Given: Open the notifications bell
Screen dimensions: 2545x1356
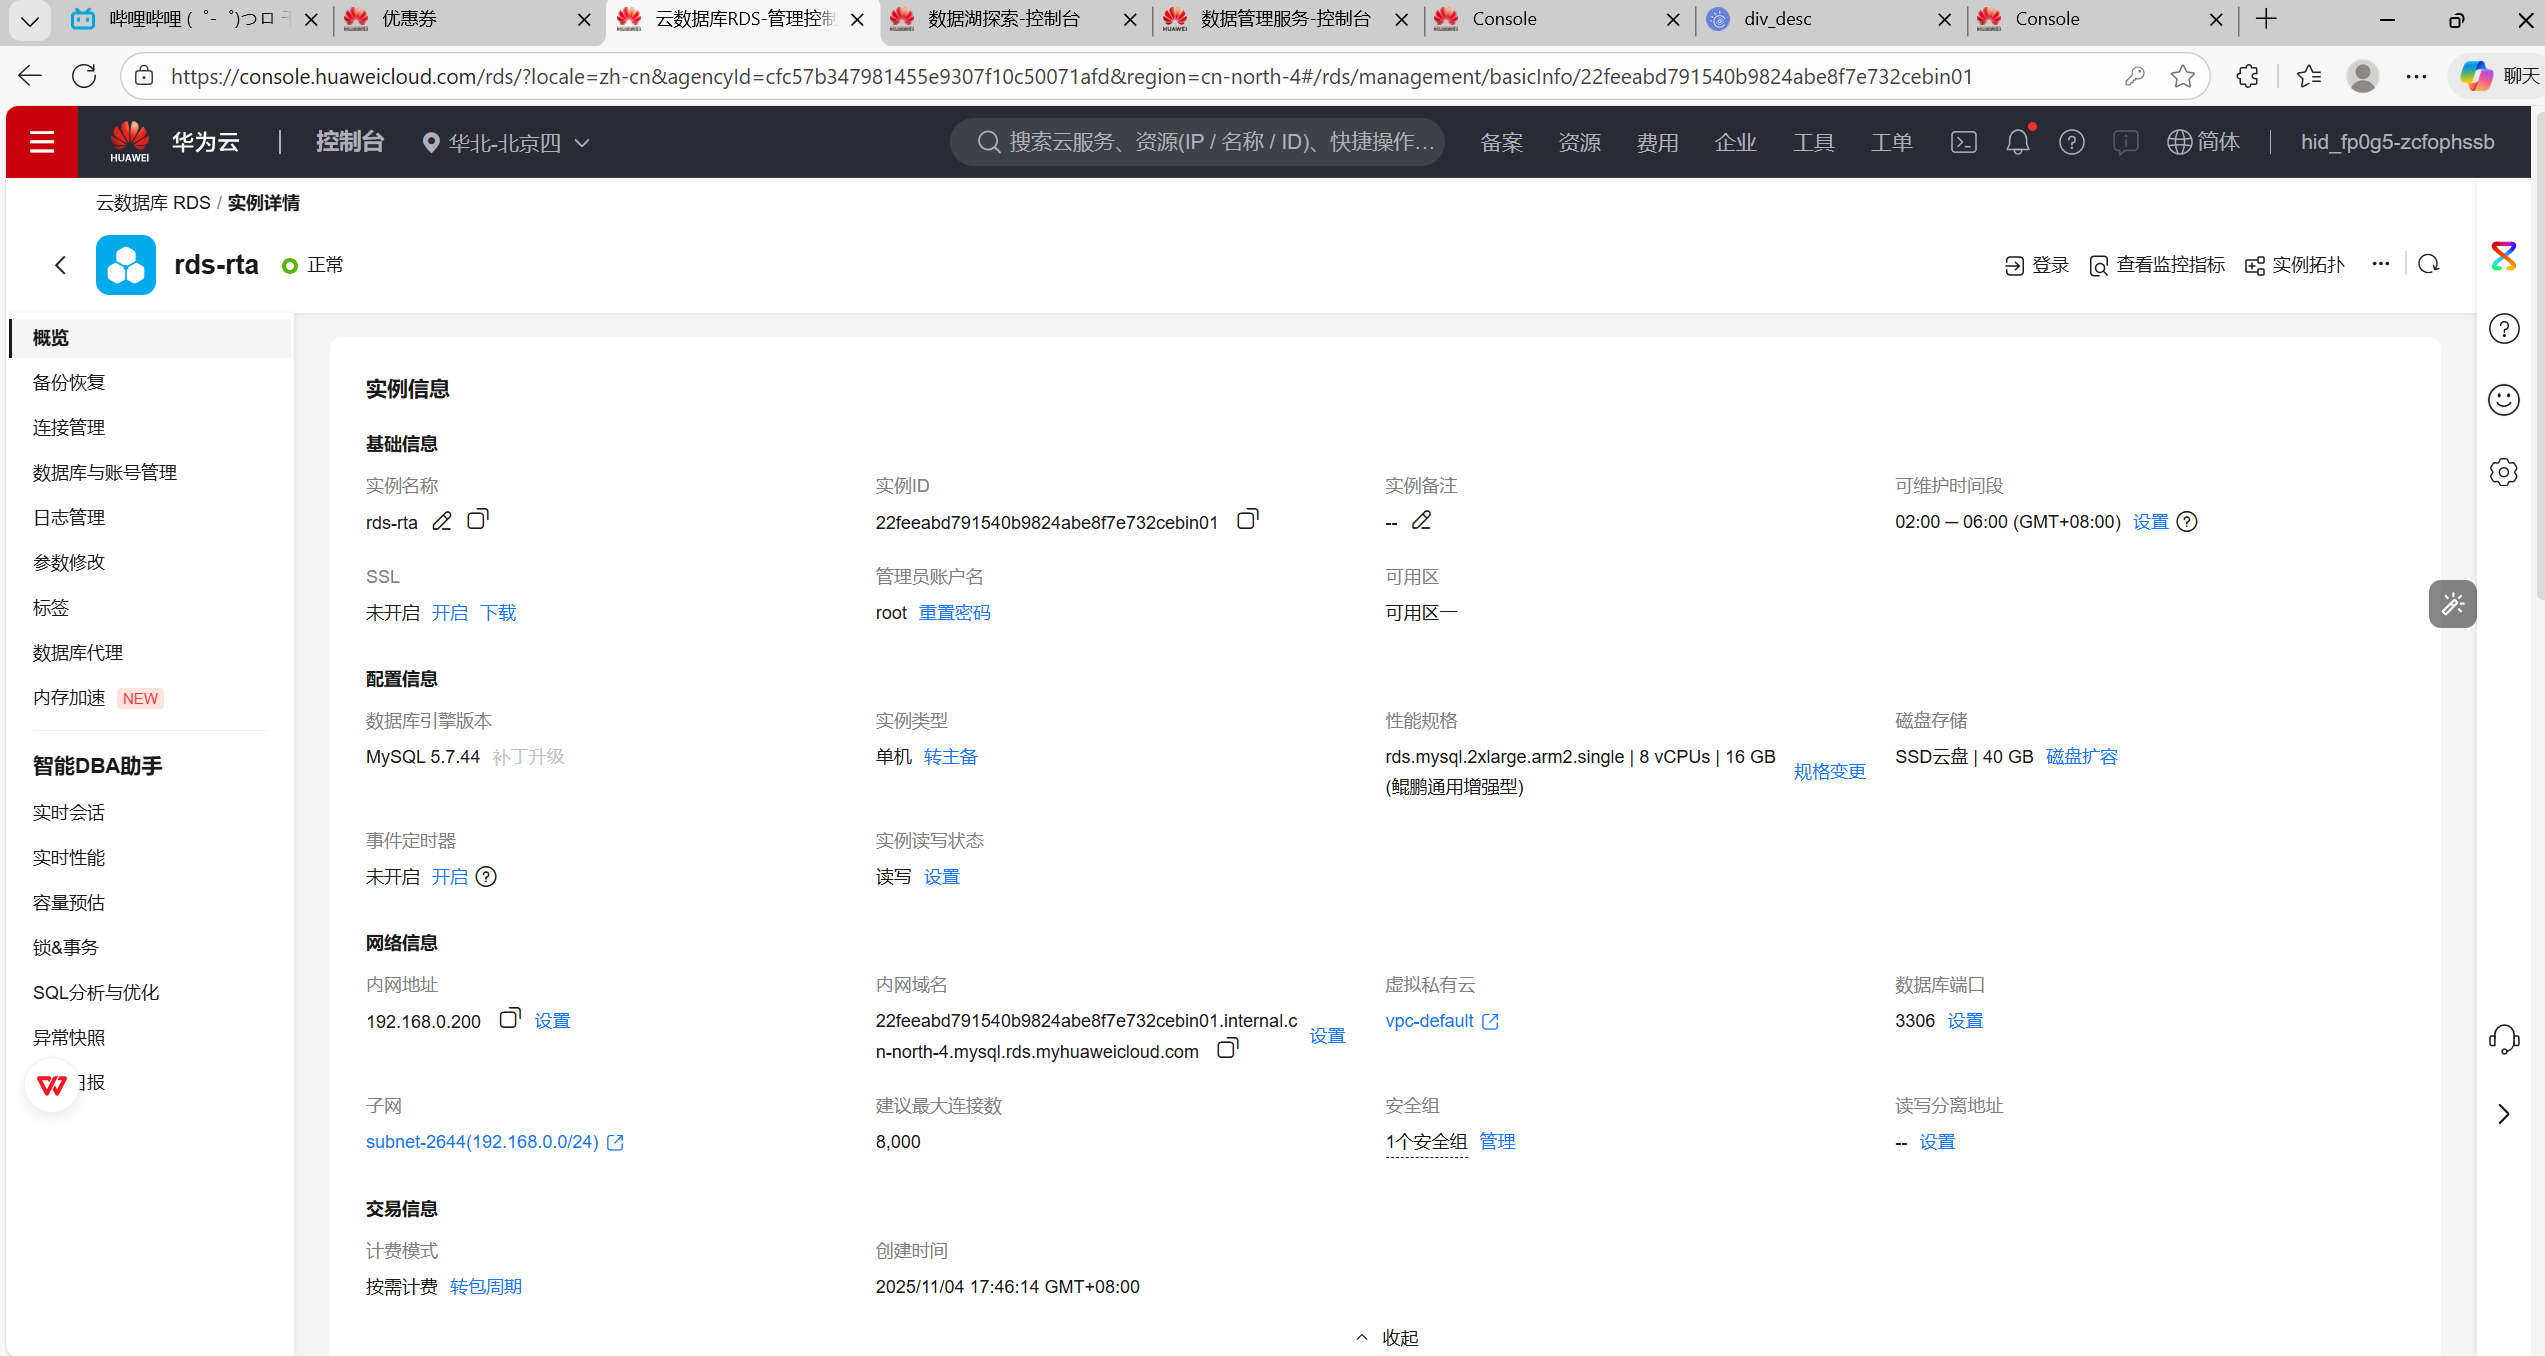Looking at the screenshot, I should [x=2018, y=142].
